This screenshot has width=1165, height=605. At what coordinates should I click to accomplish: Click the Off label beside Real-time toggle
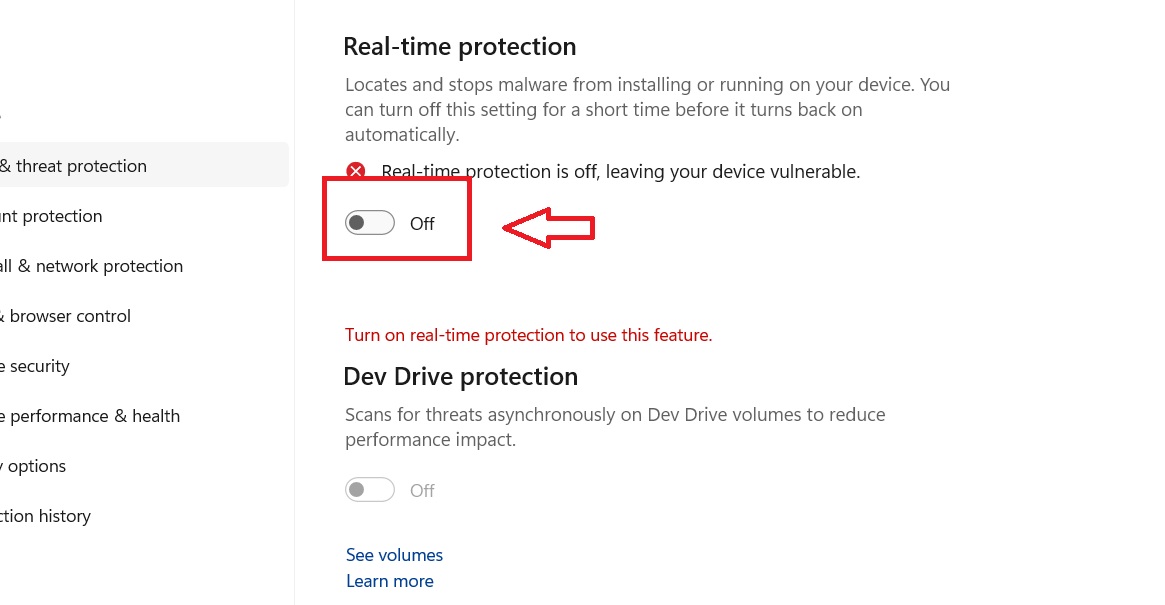[422, 224]
